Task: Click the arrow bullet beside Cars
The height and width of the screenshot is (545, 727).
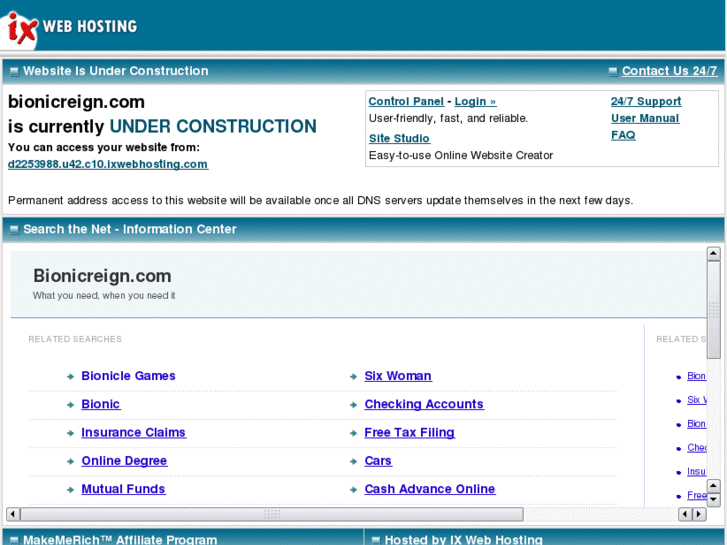Action: 353,462
